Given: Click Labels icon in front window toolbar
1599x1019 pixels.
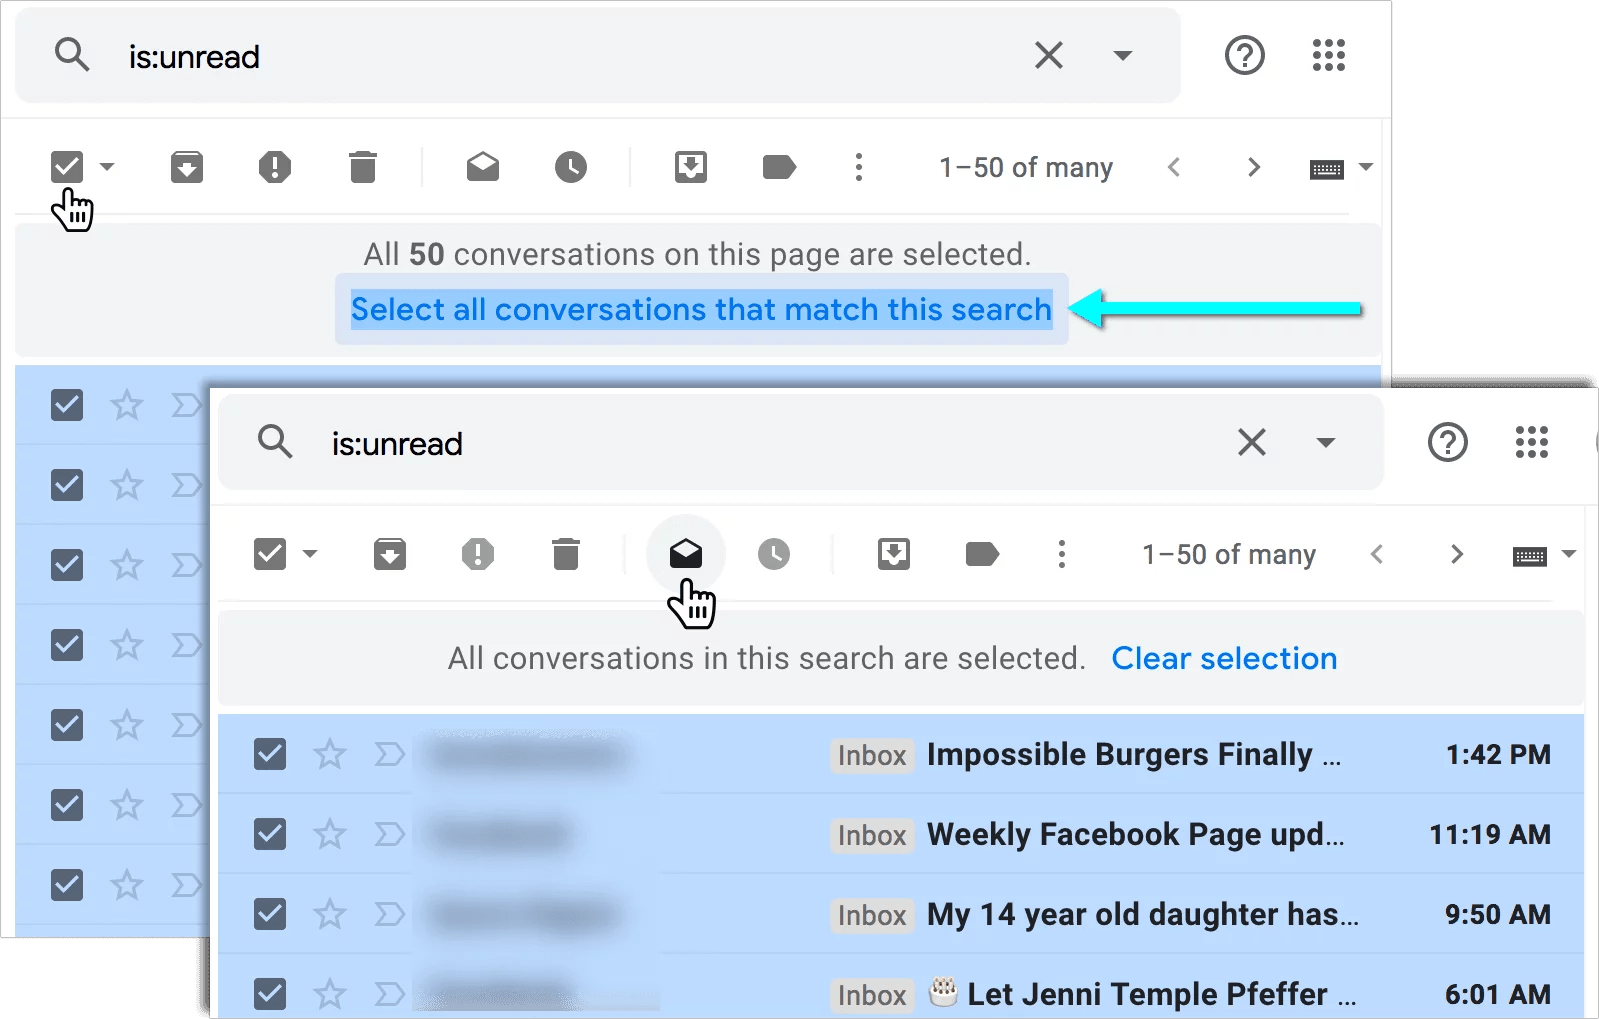Looking at the screenshot, I should tap(982, 554).
